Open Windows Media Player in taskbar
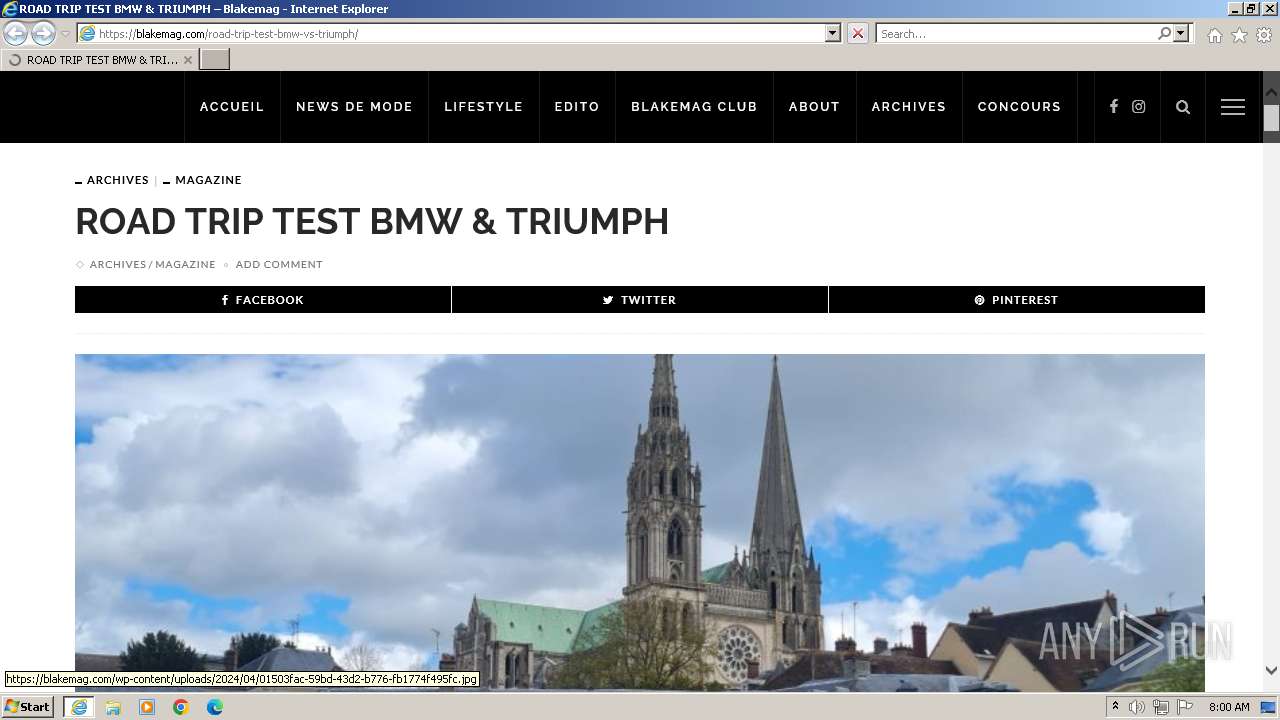 (x=147, y=707)
